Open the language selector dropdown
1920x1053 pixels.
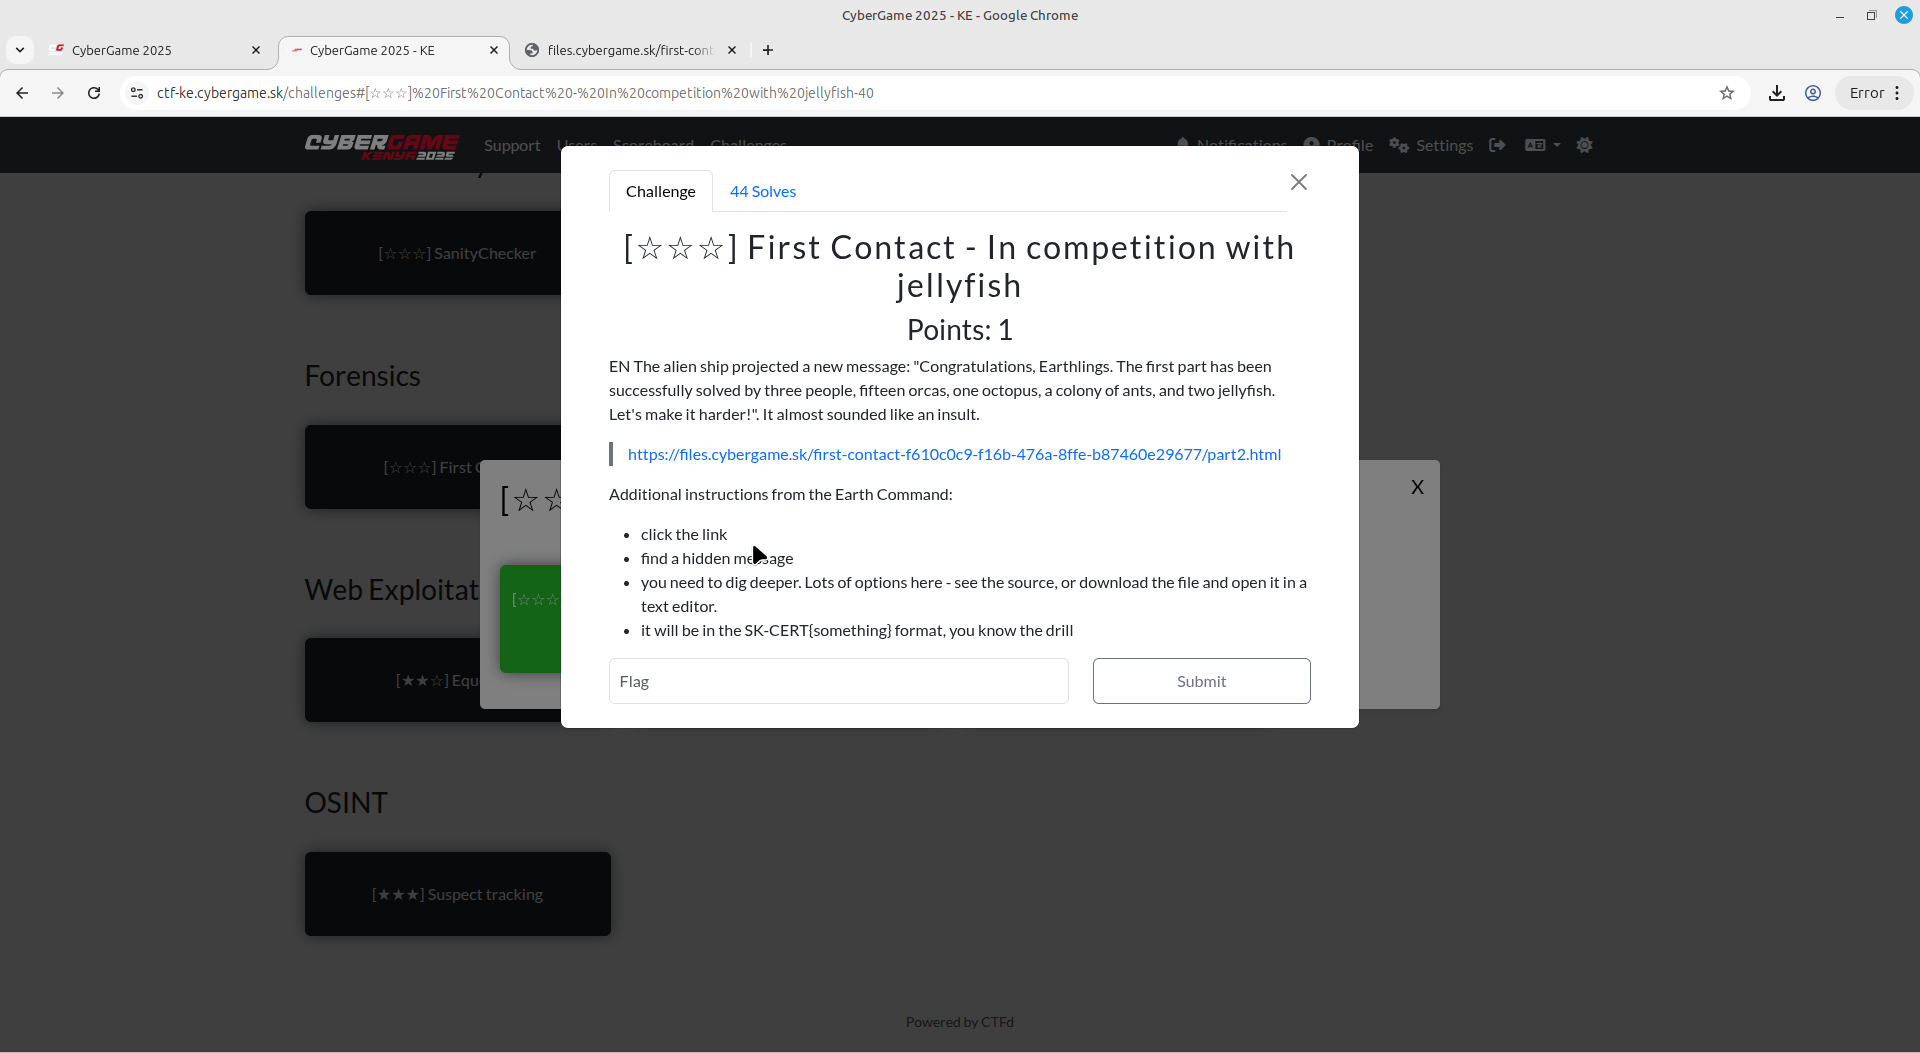[1541, 145]
